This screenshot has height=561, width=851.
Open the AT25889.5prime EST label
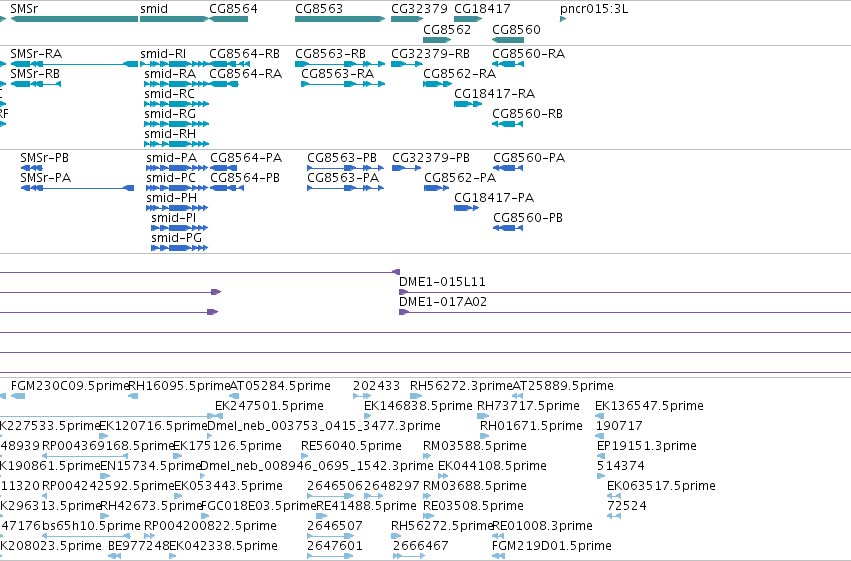point(563,386)
